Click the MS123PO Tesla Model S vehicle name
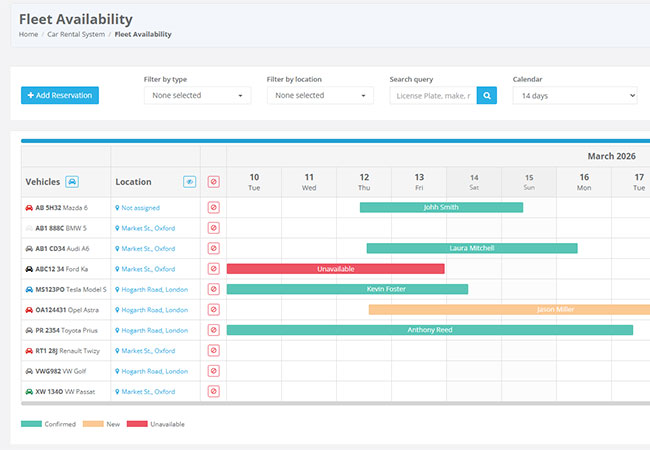 71,289
